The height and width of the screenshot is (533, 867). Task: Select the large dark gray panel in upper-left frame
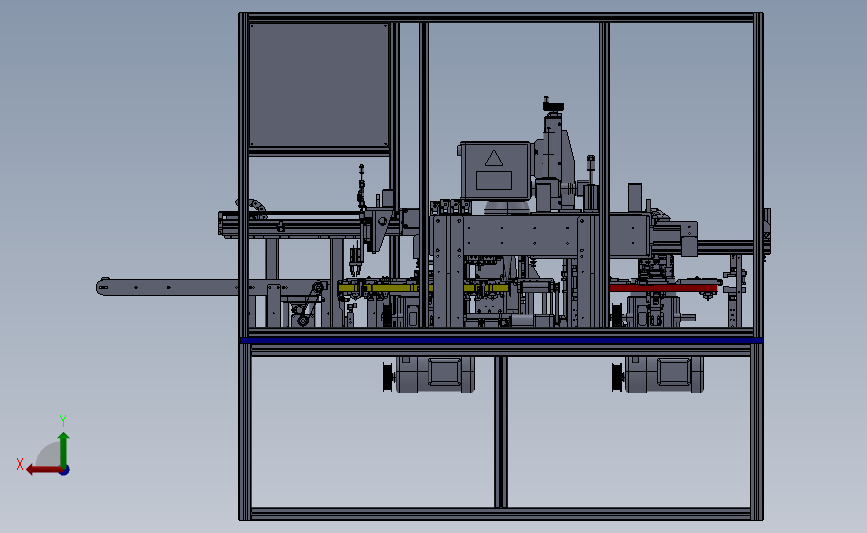coord(319,85)
